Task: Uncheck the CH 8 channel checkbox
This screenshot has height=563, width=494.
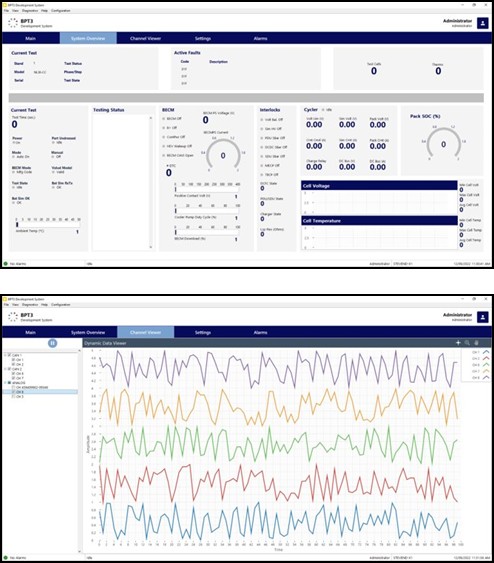Action: click(x=13, y=392)
